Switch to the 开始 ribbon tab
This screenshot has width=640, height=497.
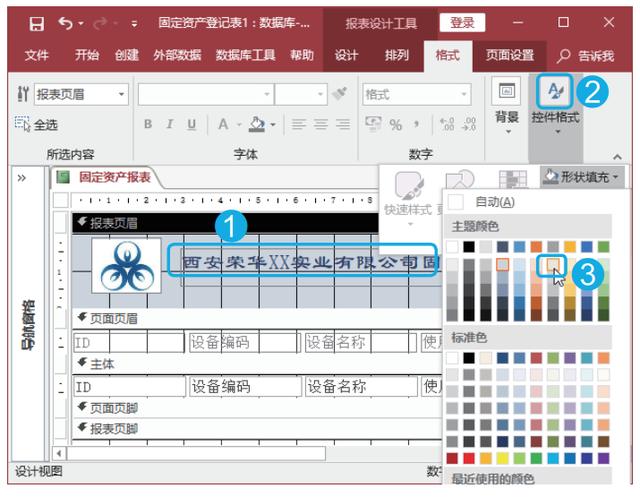(87, 55)
